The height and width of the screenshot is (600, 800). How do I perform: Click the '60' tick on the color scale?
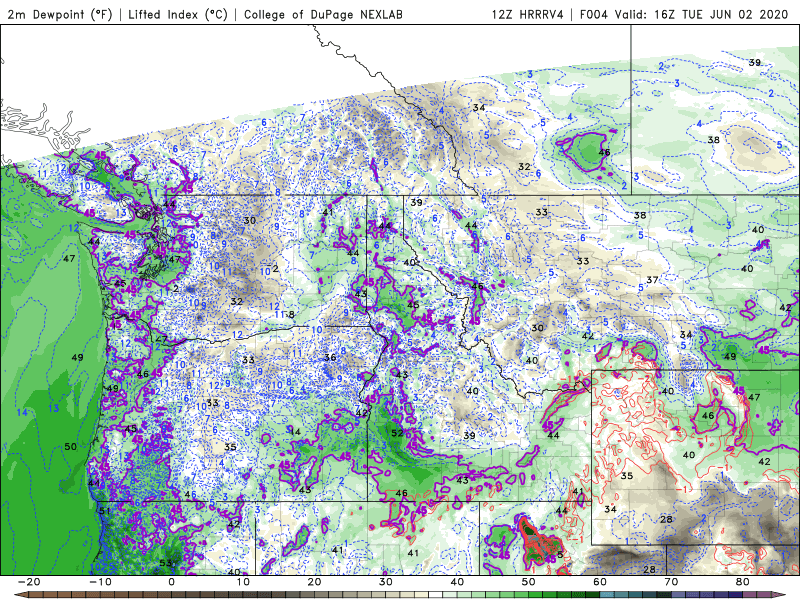point(600,582)
